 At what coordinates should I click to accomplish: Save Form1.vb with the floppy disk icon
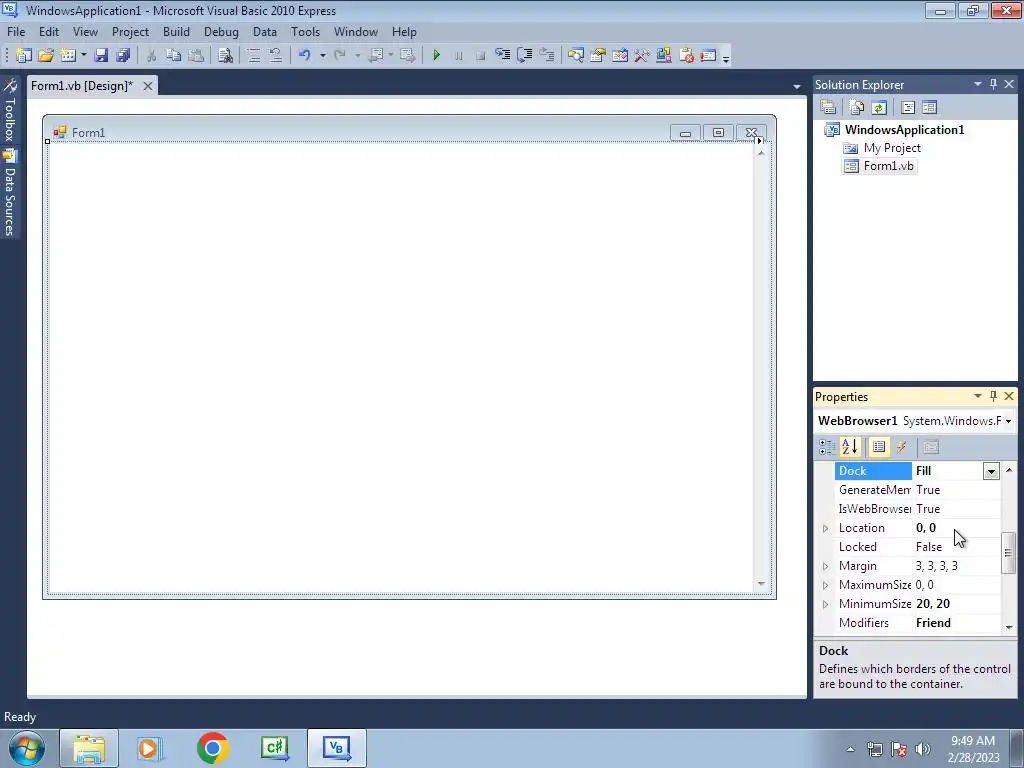tap(101, 56)
